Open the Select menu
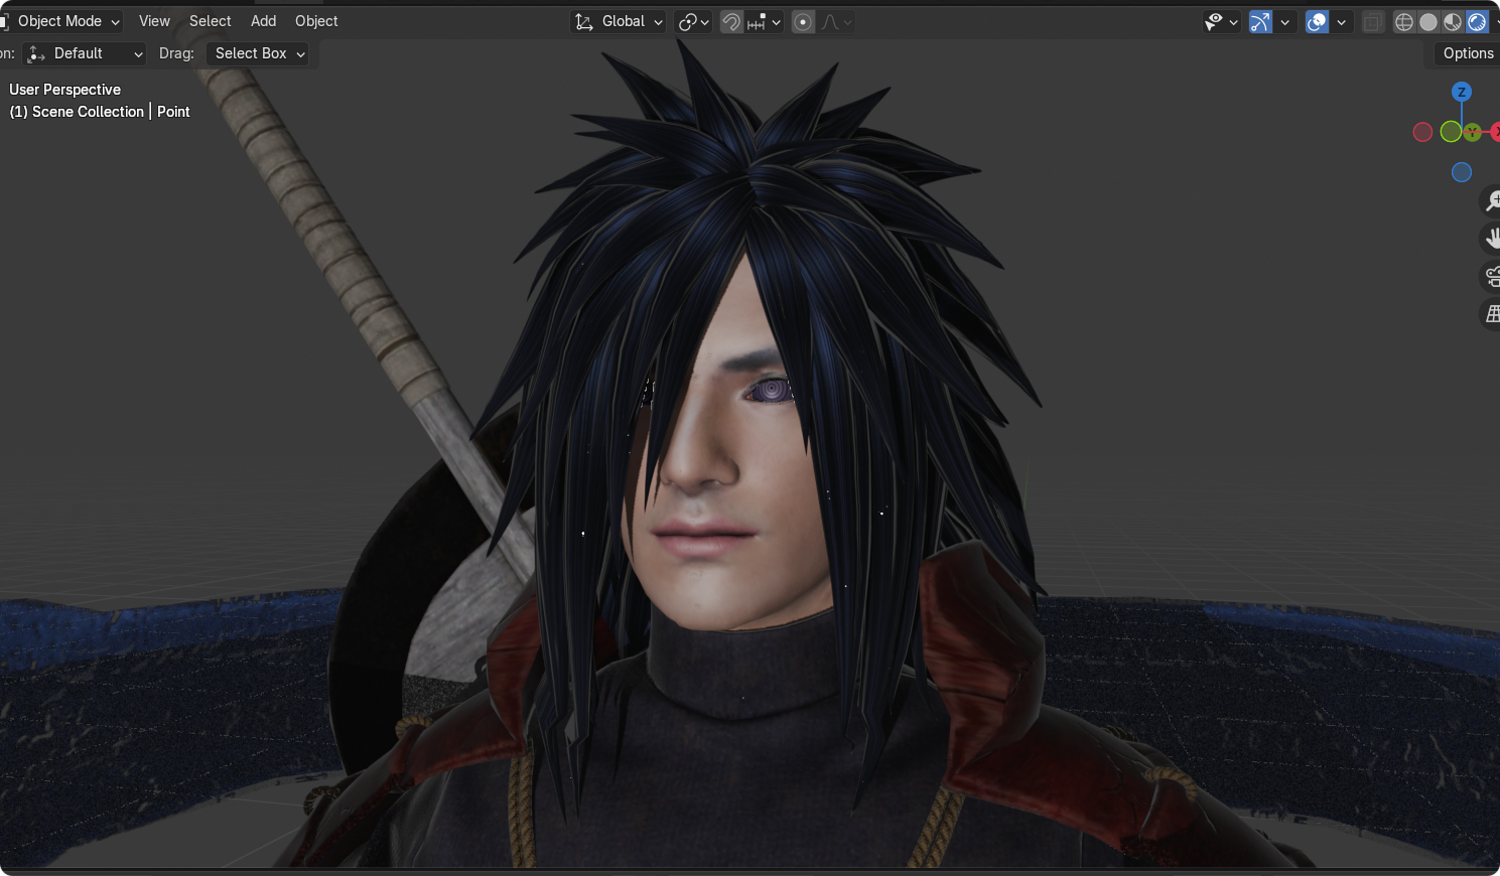This screenshot has height=876, width=1500. [210, 21]
